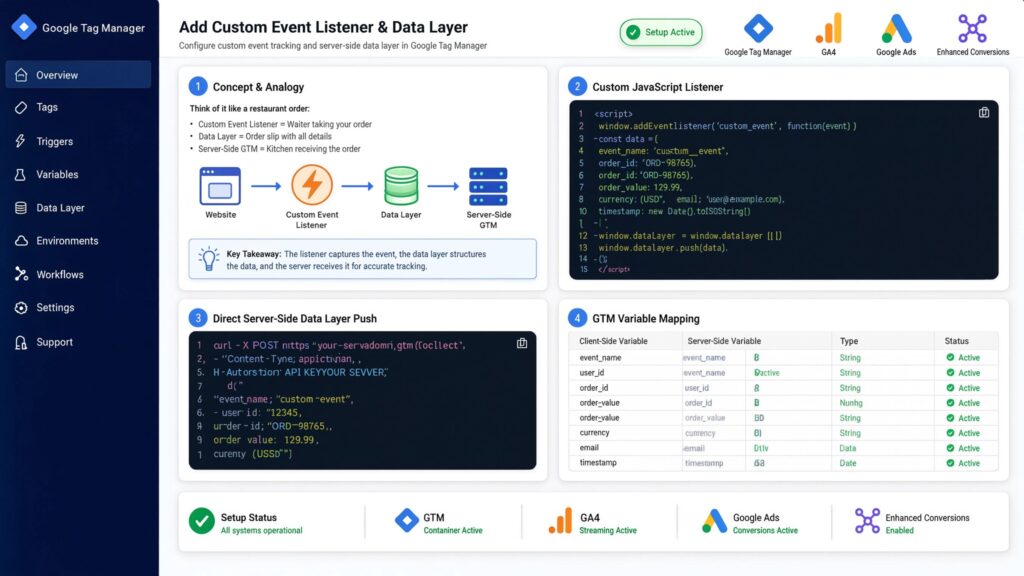Select the user_id client-side variable cell
1024x576 pixels.
click(592, 373)
